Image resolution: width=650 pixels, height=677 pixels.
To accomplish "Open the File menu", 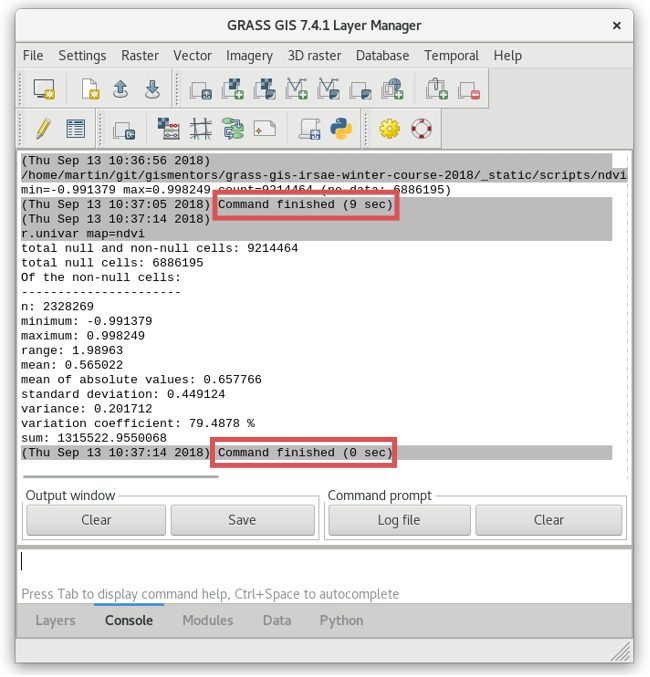I will [x=33, y=56].
